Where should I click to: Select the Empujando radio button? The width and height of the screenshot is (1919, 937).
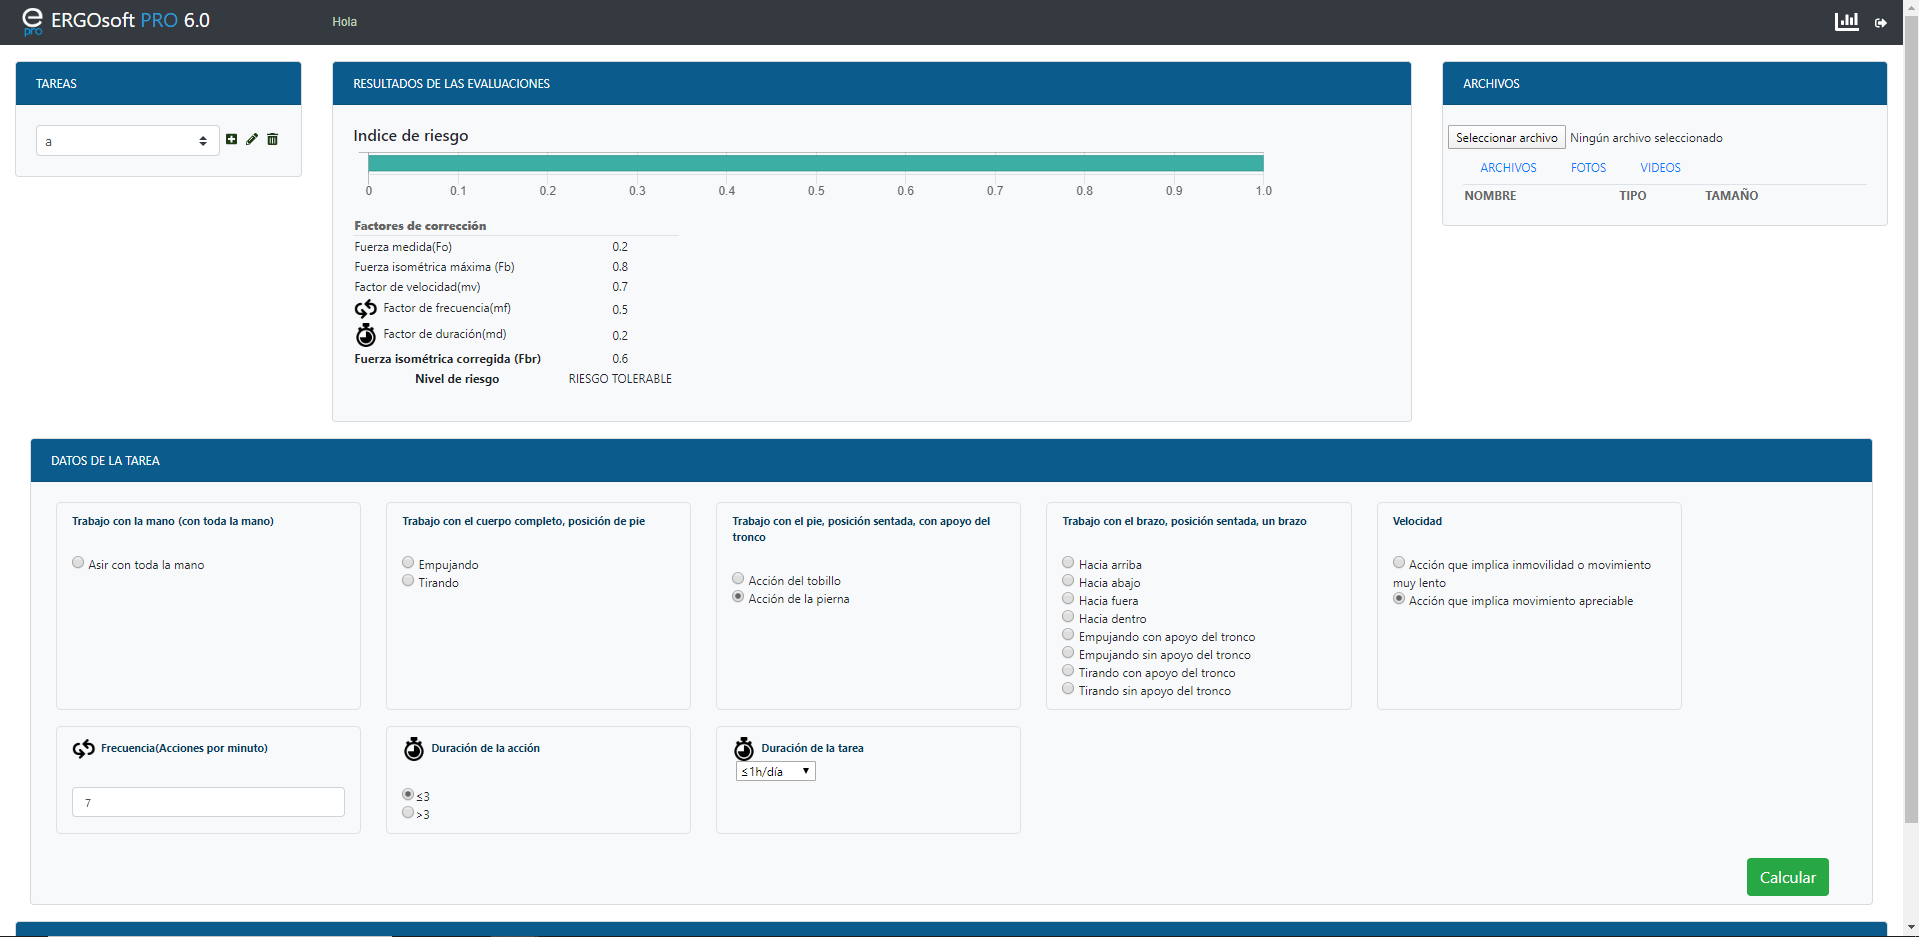pyautogui.click(x=408, y=563)
